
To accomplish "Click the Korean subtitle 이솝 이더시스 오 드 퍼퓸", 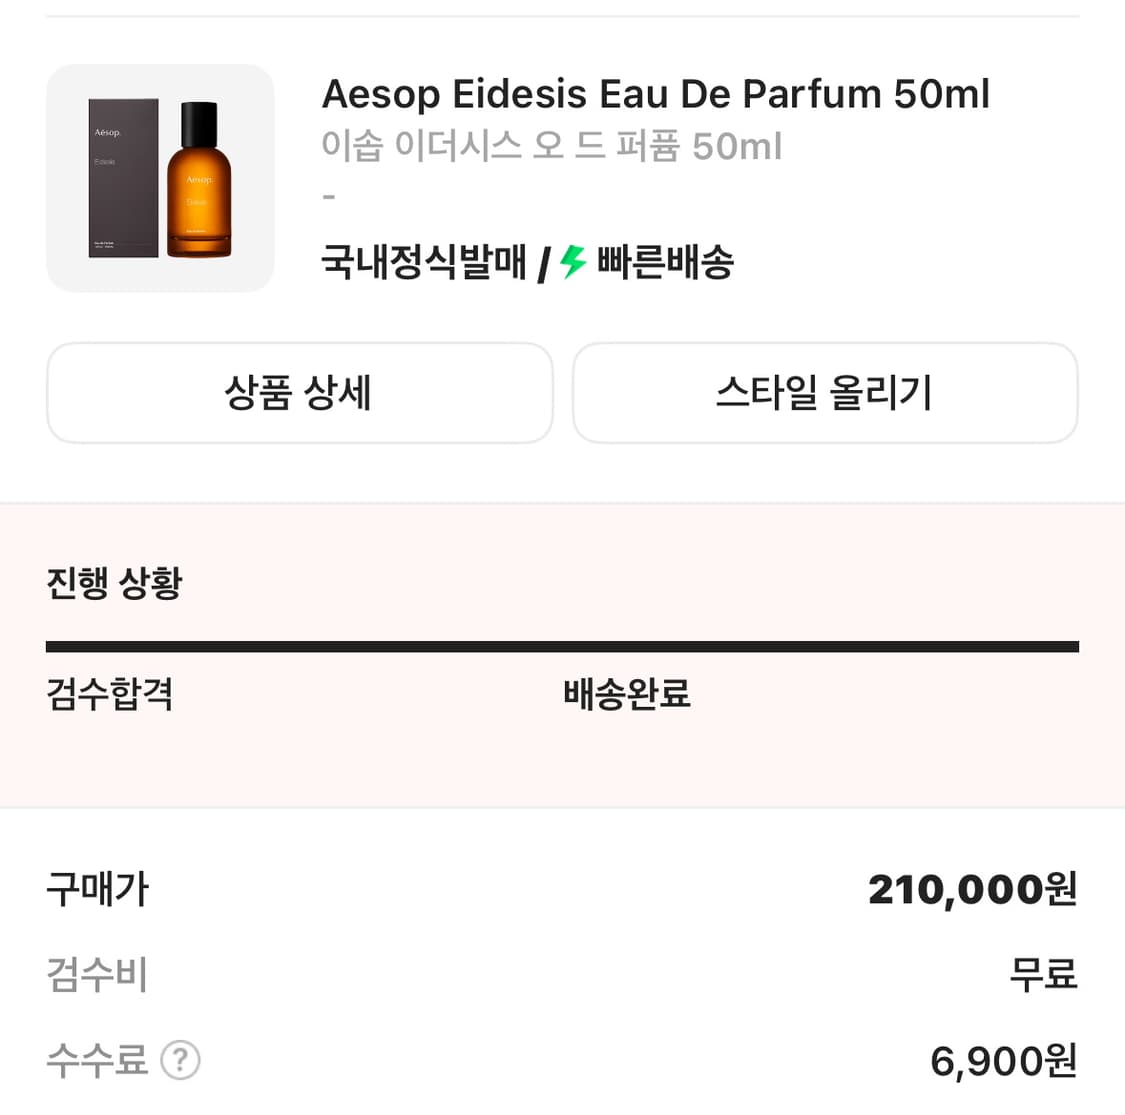I will 551,146.
